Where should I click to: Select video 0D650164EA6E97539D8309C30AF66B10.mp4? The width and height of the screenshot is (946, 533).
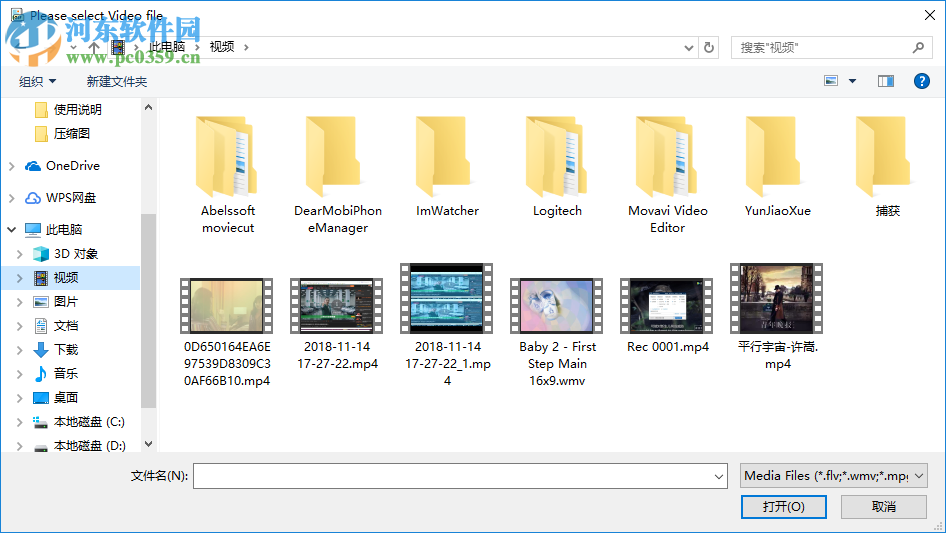(227, 332)
